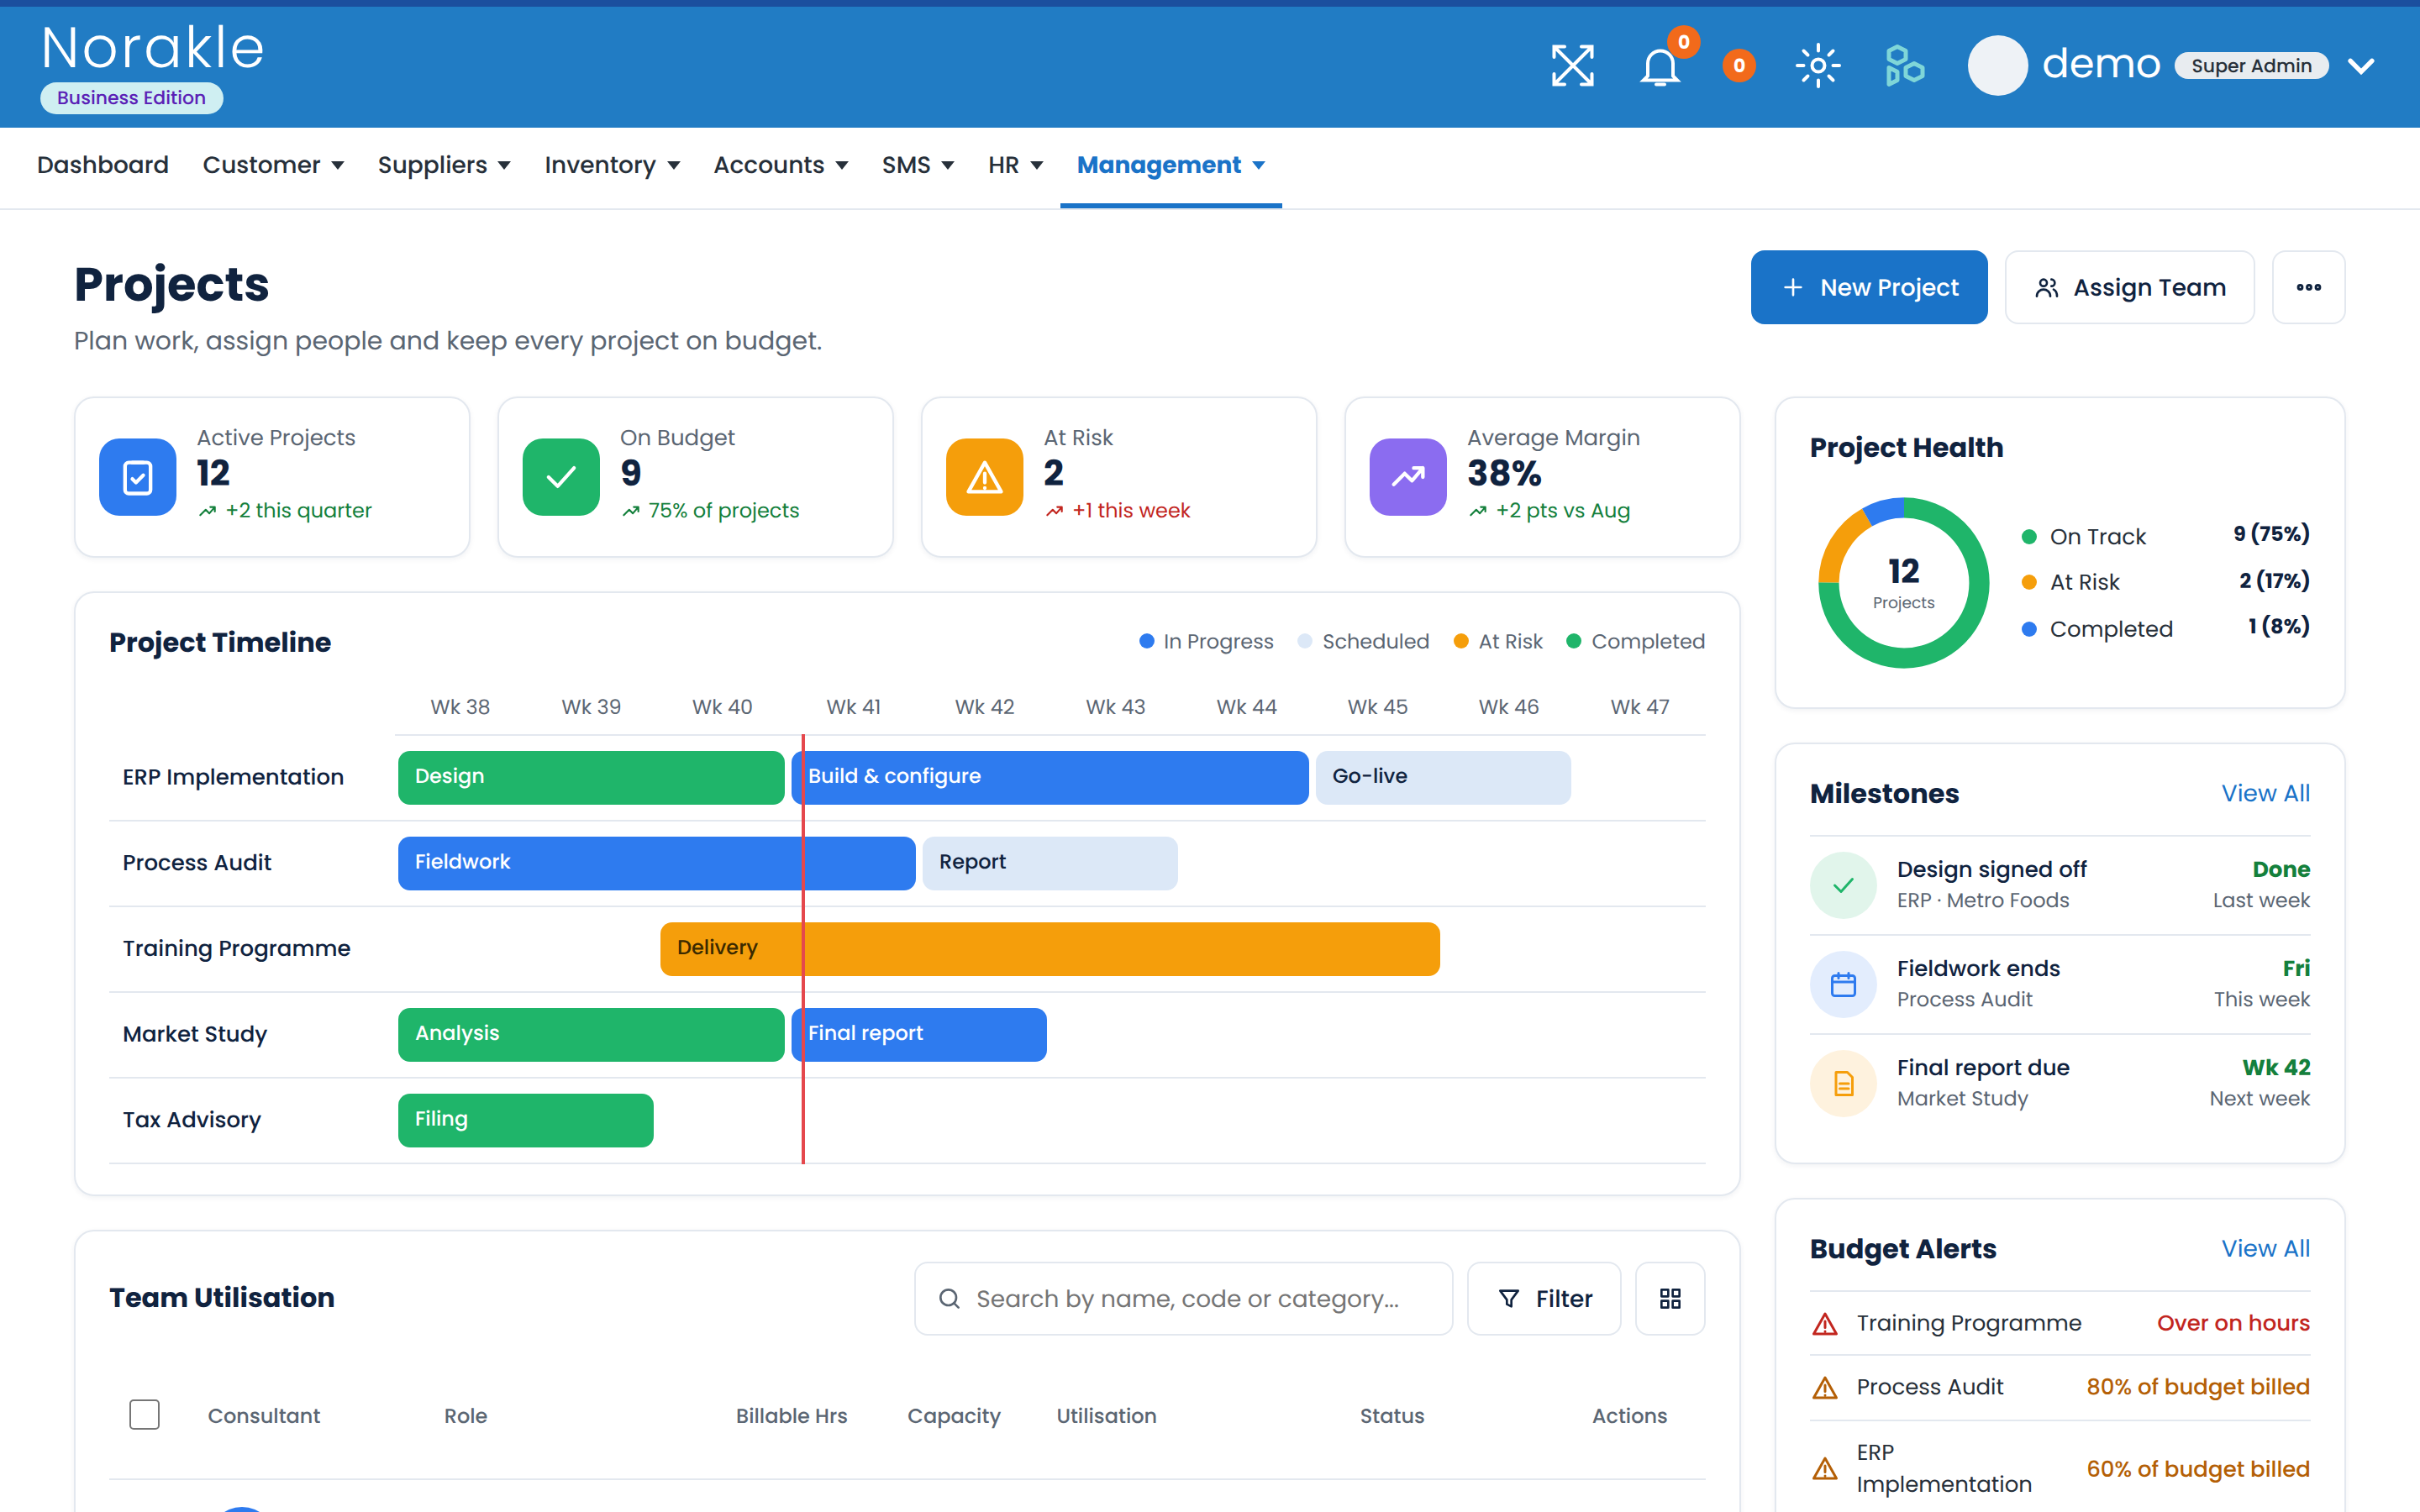The height and width of the screenshot is (1512, 2420).
Task: Click the Process Audit alert warning icon
Action: pyautogui.click(x=1825, y=1388)
